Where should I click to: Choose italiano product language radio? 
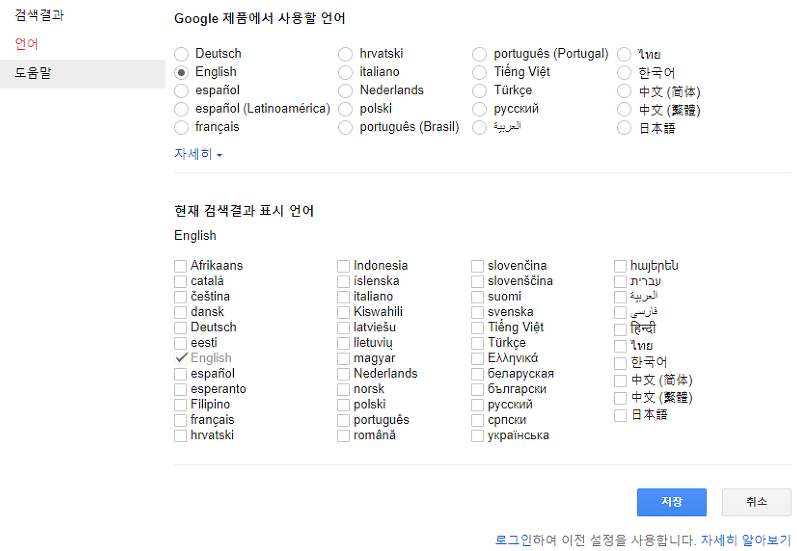point(345,72)
